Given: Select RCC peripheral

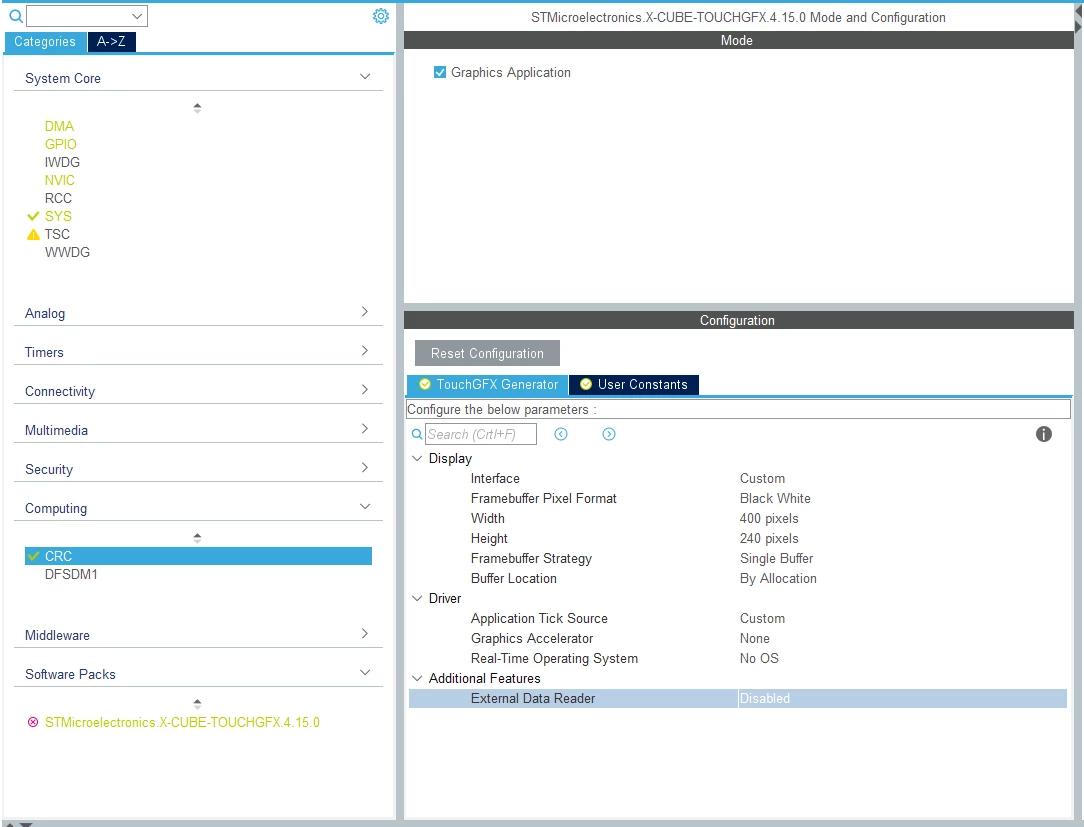Looking at the screenshot, I should click(58, 198).
